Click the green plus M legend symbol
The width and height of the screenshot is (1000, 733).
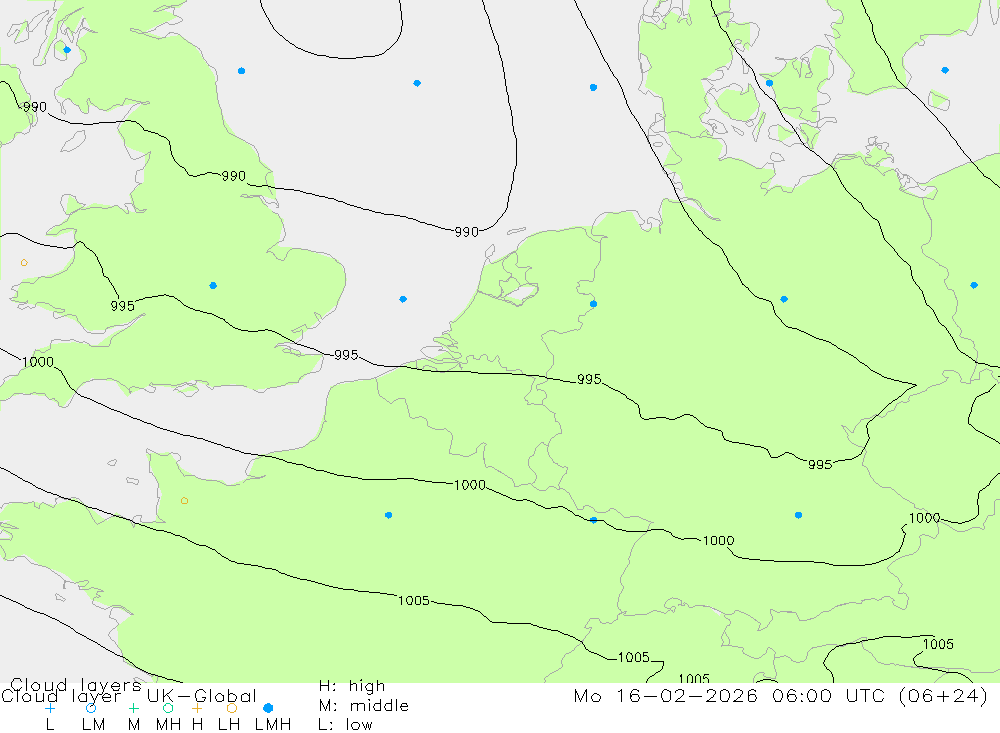point(133,708)
